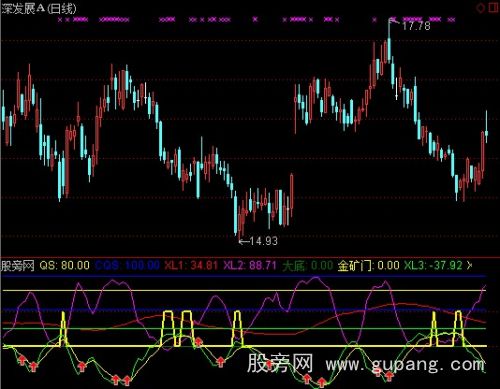The image size is (500, 389).
Task: Click the XL2: 88.71 indicator value
Action: 250,266
